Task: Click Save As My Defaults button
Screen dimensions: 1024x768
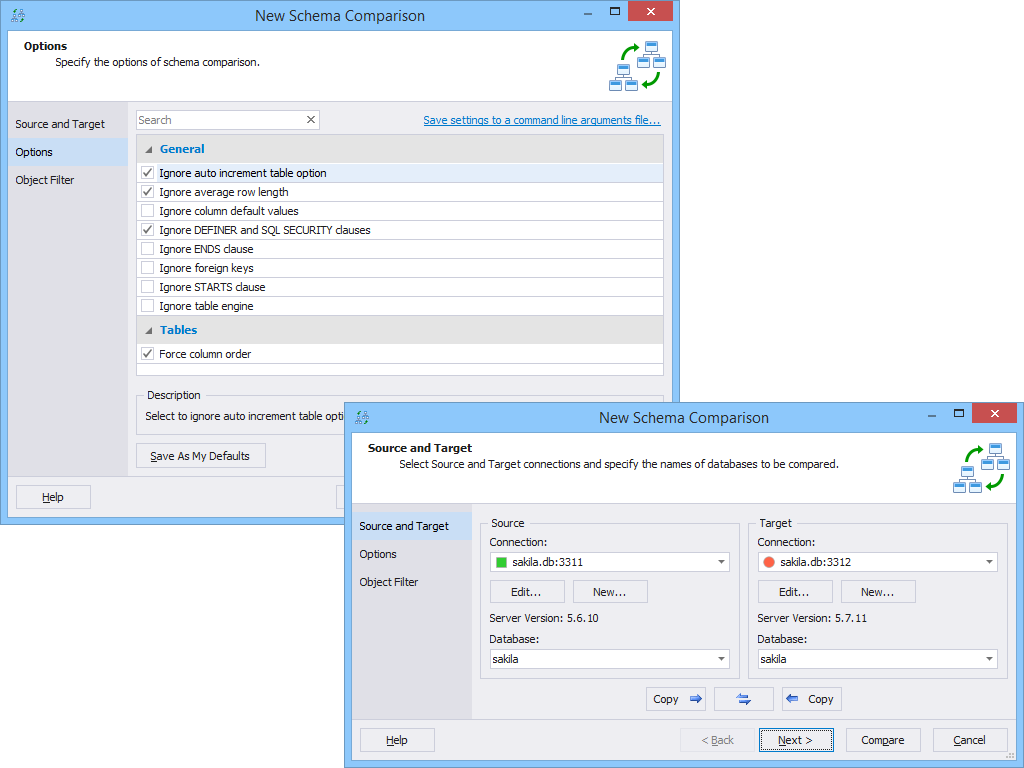Action: [x=200, y=456]
